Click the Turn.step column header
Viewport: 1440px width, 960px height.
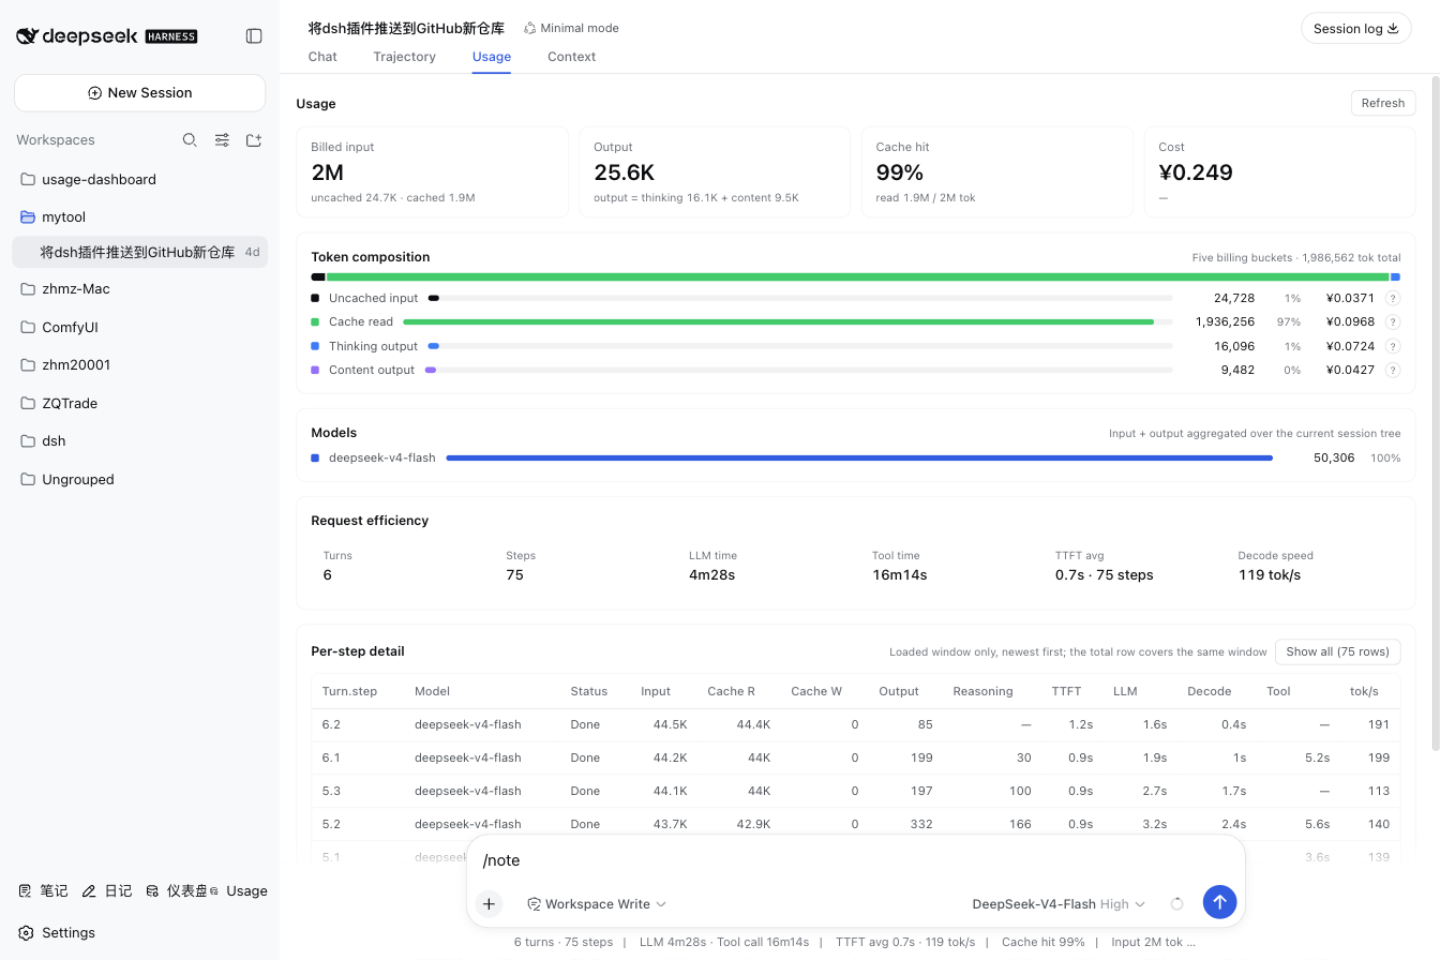[x=349, y=691]
